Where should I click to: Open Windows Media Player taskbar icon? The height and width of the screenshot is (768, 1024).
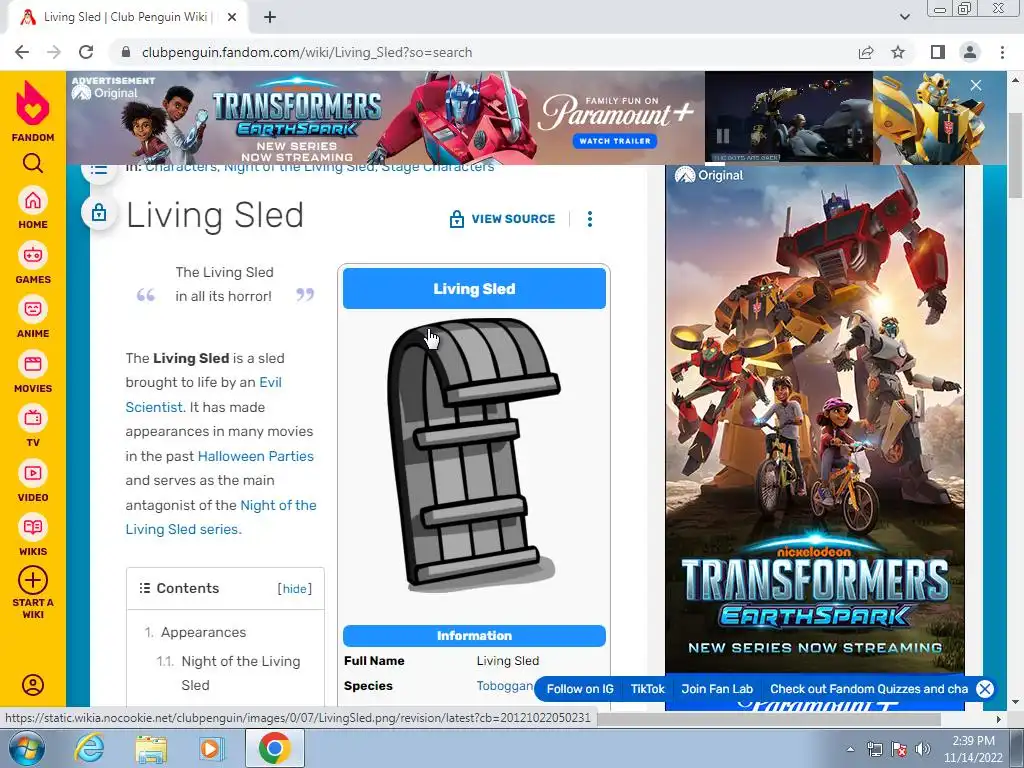(x=211, y=748)
